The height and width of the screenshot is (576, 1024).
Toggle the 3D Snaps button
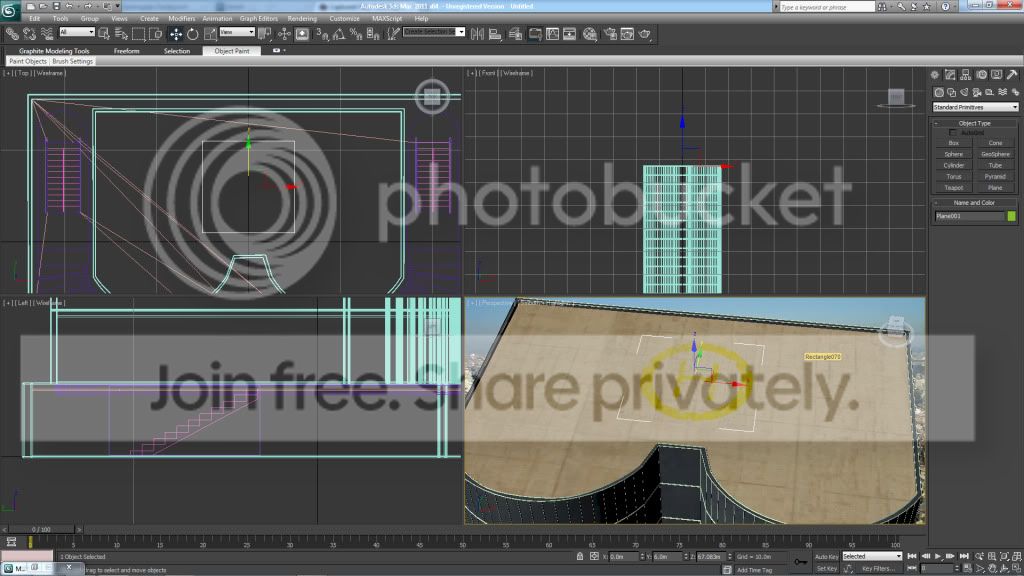point(322,34)
